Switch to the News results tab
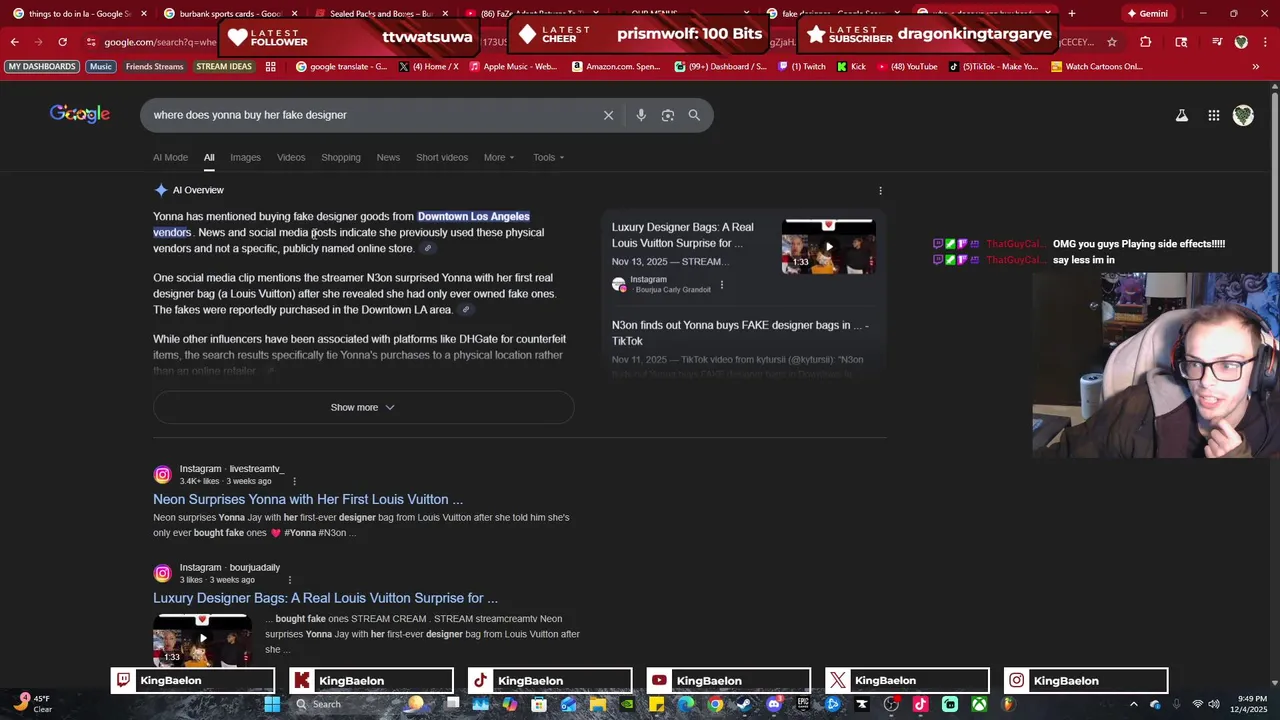1280x720 pixels. click(x=388, y=157)
